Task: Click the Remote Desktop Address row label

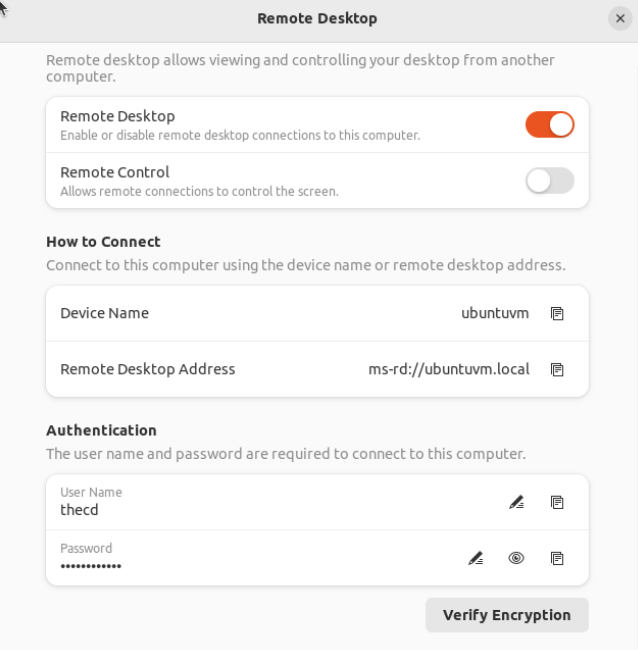Action: (x=148, y=369)
